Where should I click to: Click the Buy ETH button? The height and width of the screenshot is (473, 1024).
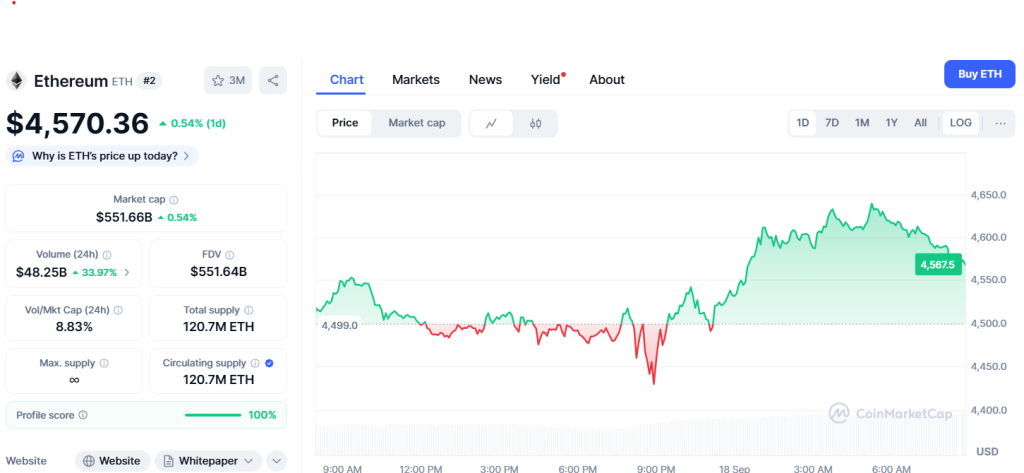tap(979, 75)
